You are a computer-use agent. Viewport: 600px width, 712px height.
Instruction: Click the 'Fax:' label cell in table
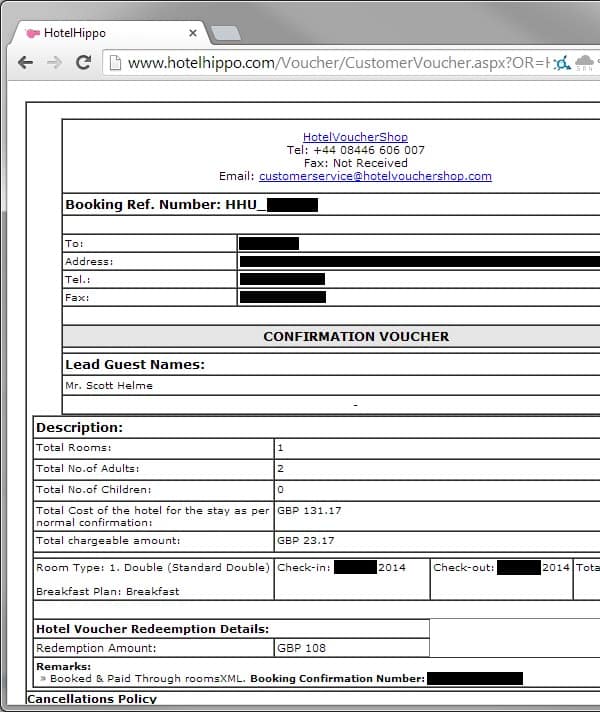pos(149,297)
